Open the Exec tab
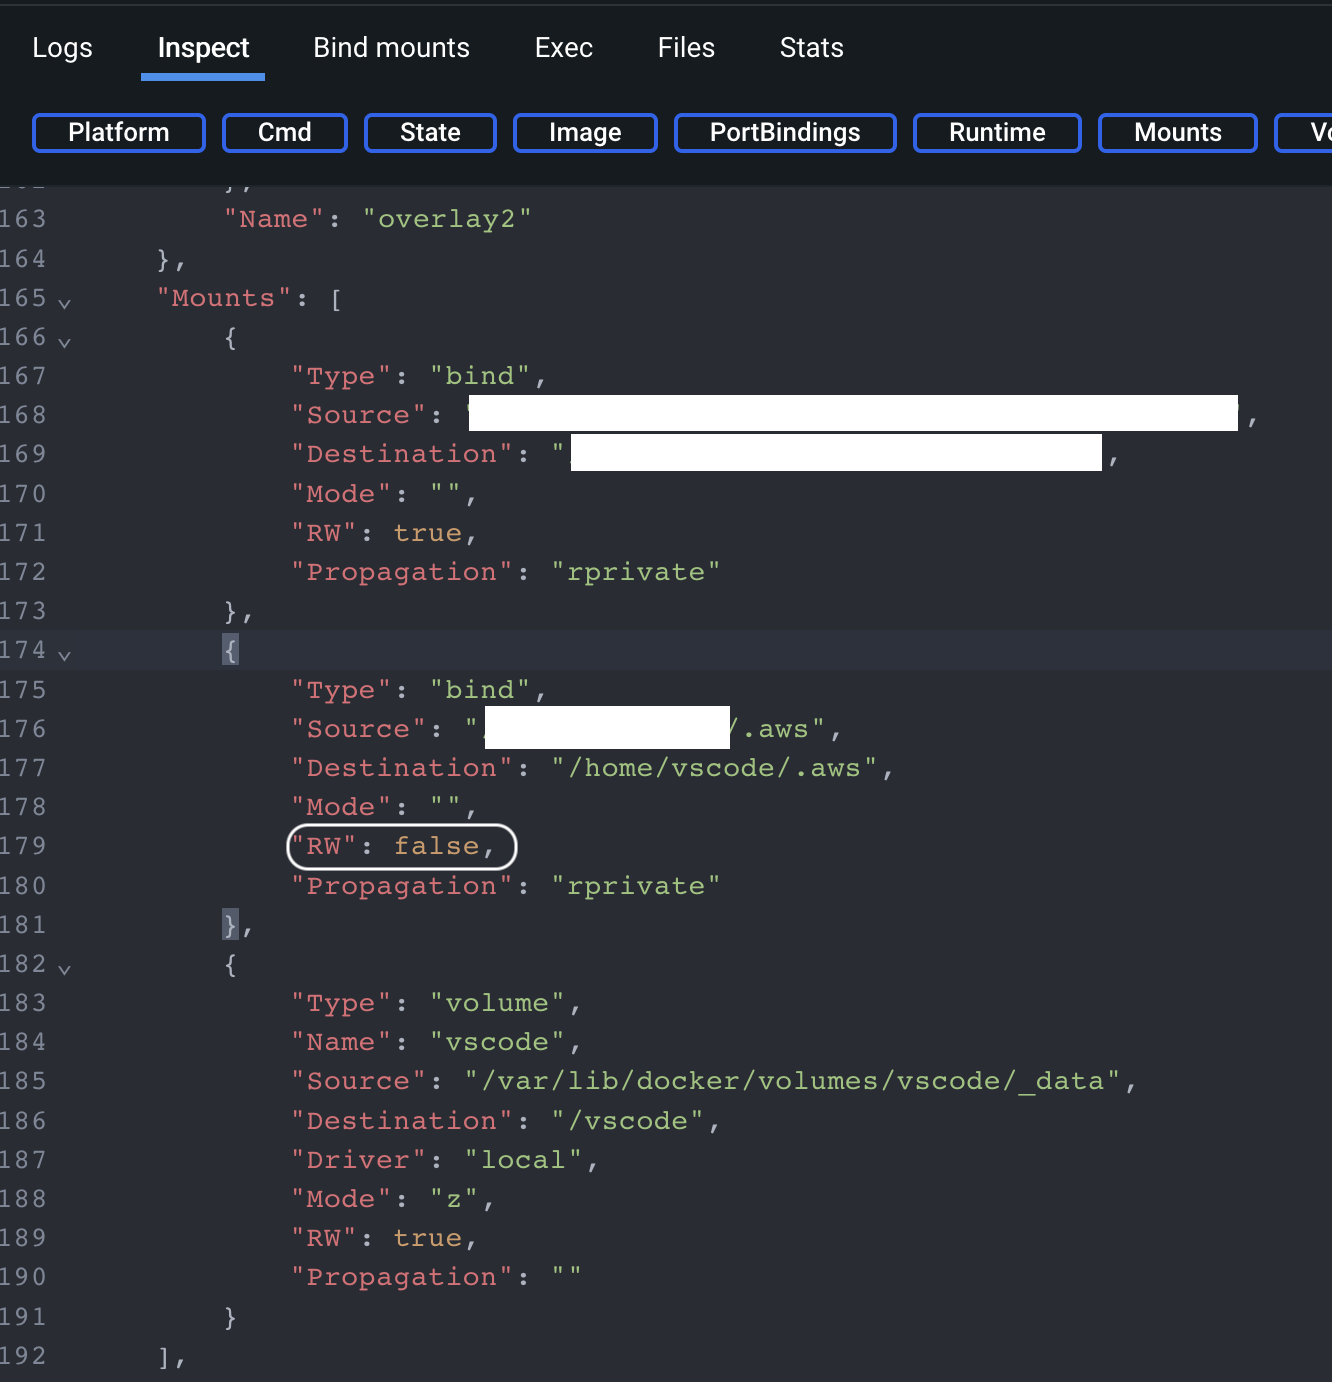Viewport: 1332px width, 1382px height. point(564,48)
